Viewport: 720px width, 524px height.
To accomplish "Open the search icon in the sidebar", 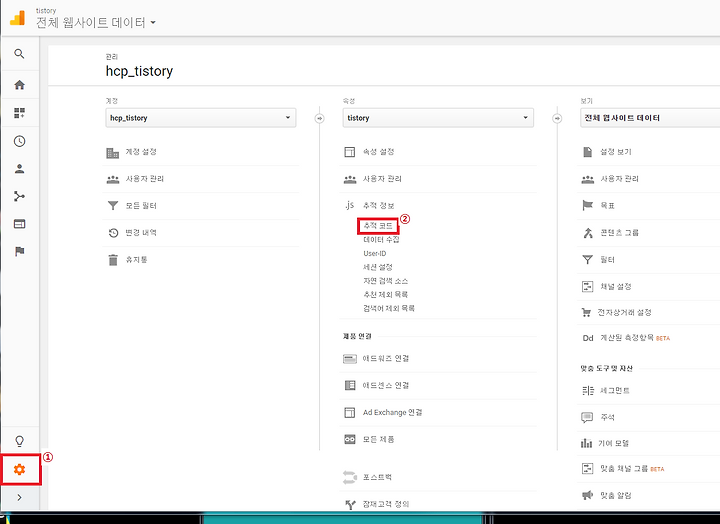I will click(19, 54).
